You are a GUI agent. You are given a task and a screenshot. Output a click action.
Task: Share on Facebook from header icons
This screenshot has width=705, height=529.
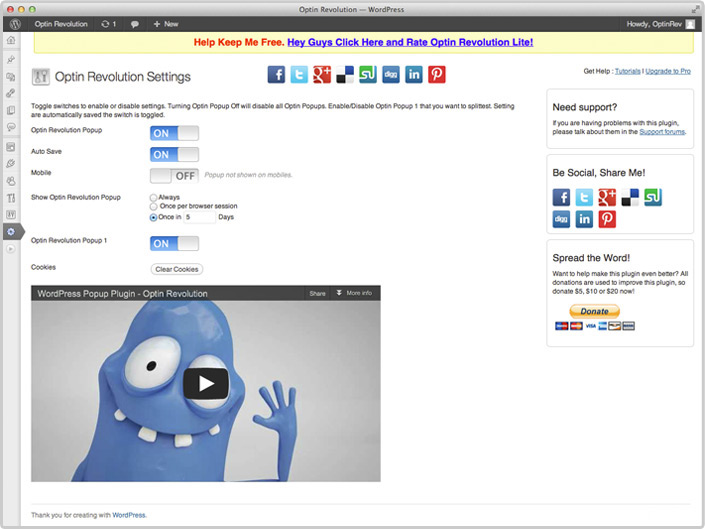[277, 75]
